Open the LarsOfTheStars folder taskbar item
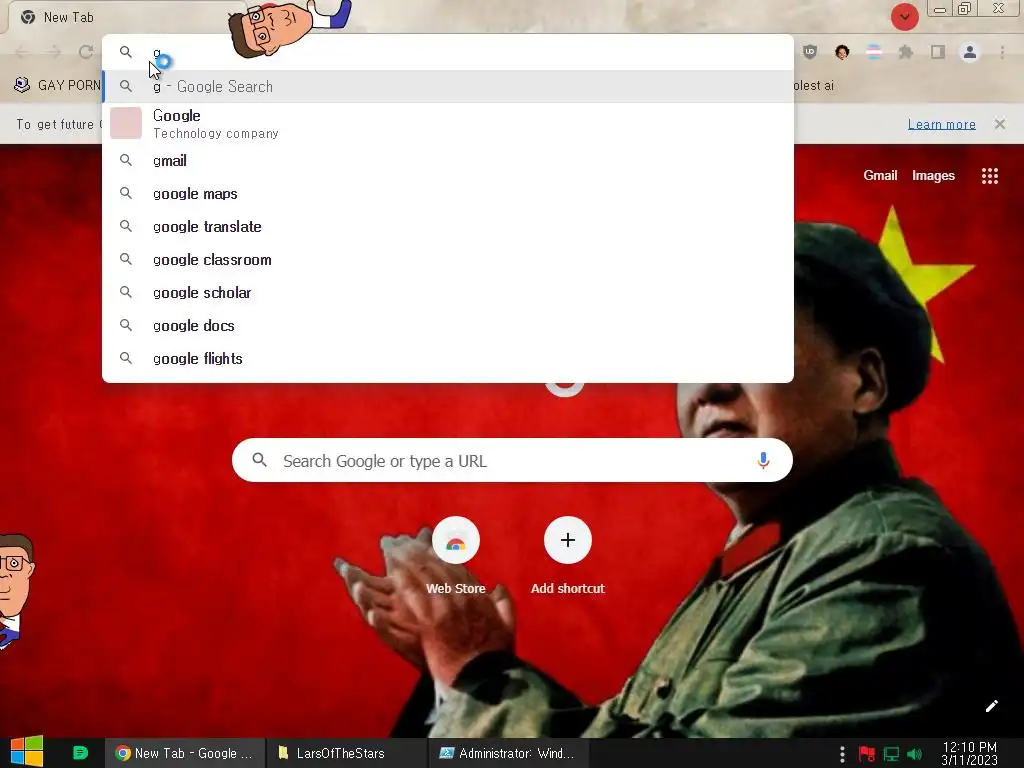The width and height of the screenshot is (1024, 768). point(346,753)
